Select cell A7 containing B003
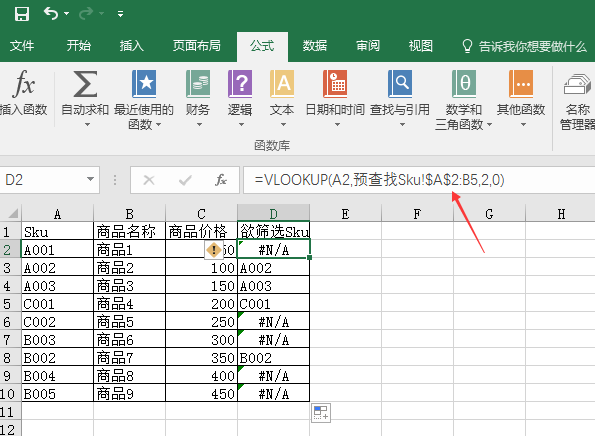 (x=57, y=340)
